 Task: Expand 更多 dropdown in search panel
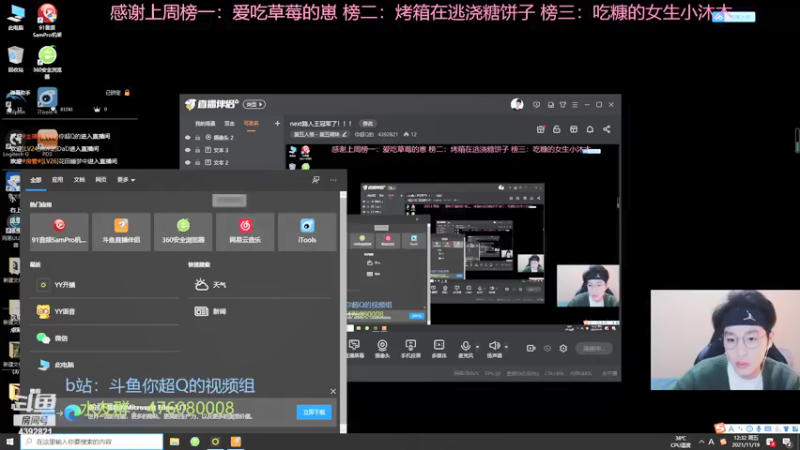126,180
